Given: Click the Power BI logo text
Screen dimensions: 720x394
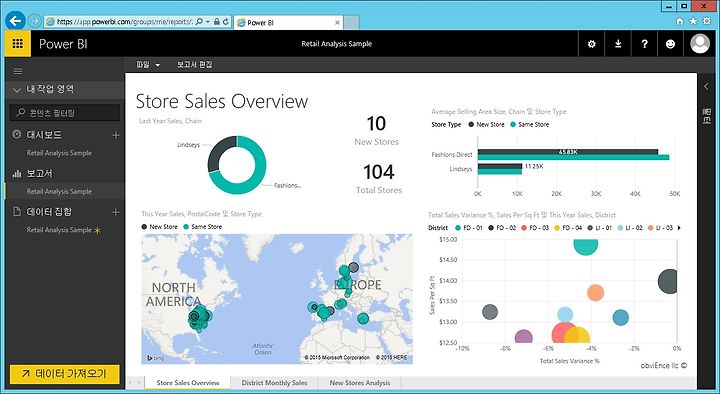Looking at the screenshot, I should 63,44.
